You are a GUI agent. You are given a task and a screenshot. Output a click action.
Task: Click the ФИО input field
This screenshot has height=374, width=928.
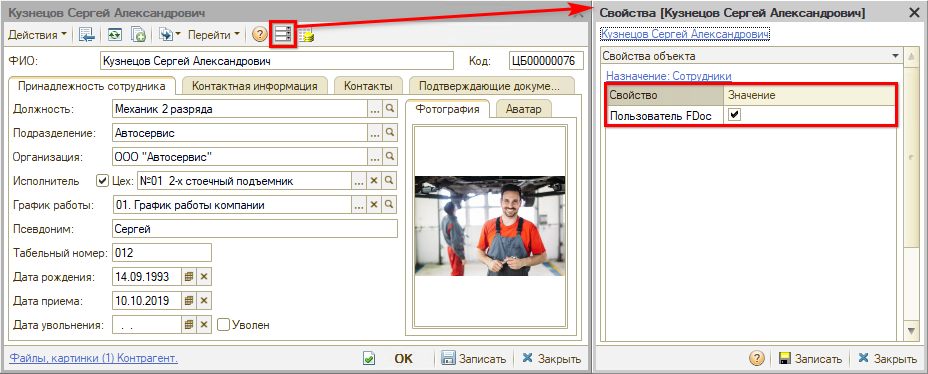[276, 60]
